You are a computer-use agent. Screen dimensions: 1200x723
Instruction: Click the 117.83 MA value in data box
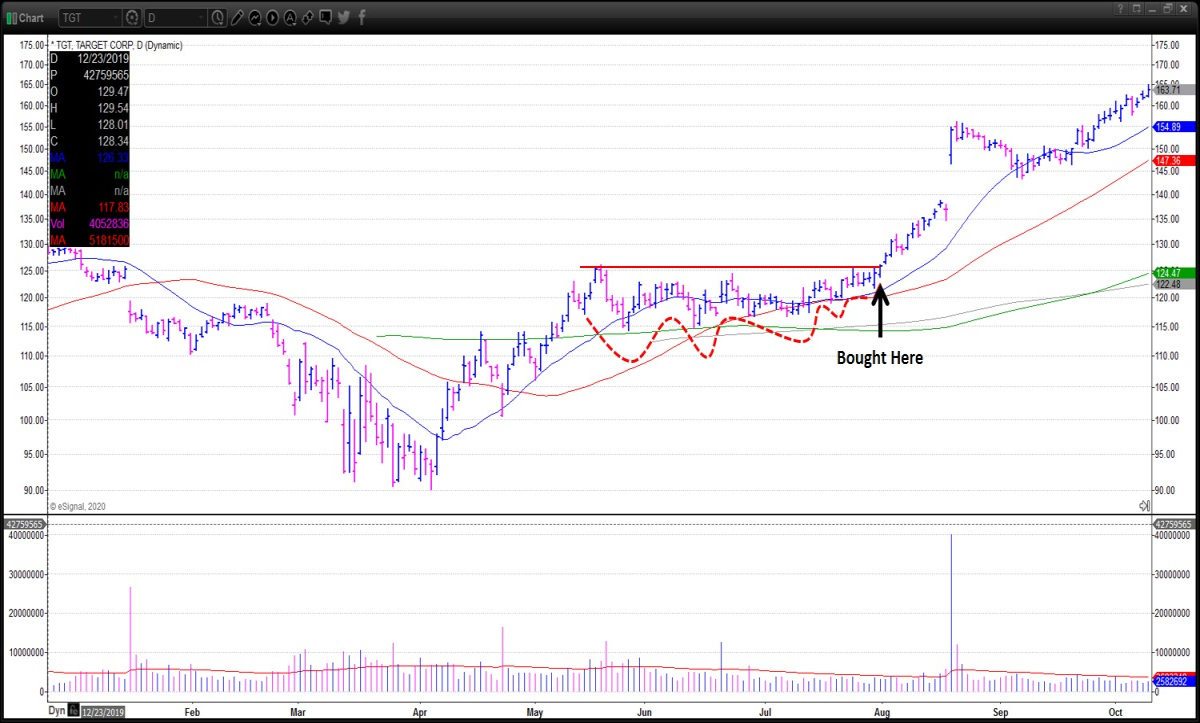point(113,207)
